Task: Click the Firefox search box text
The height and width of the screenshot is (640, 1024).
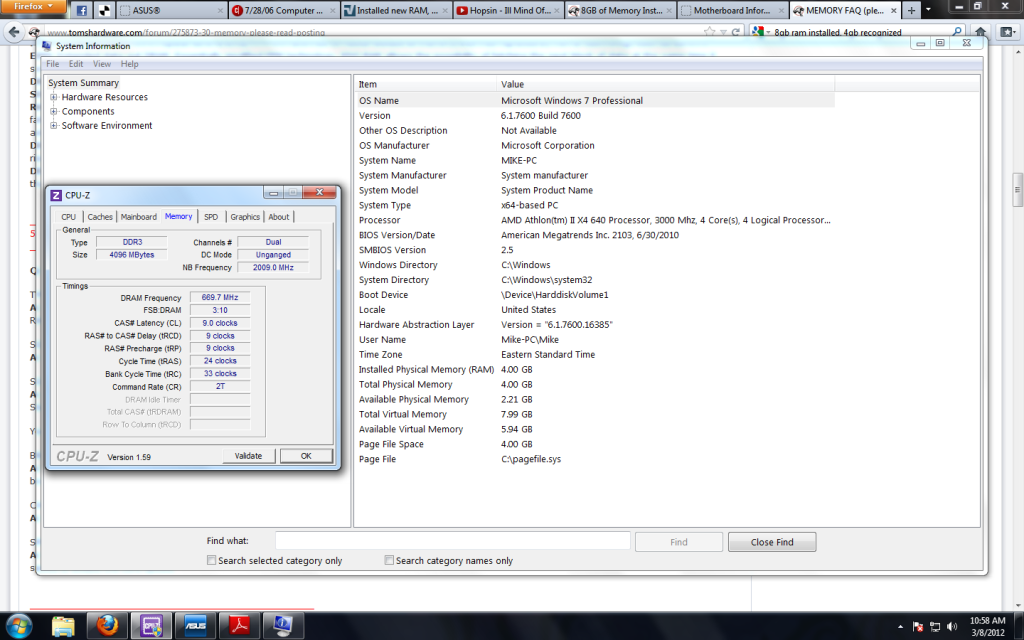Action: tap(838, 32)
